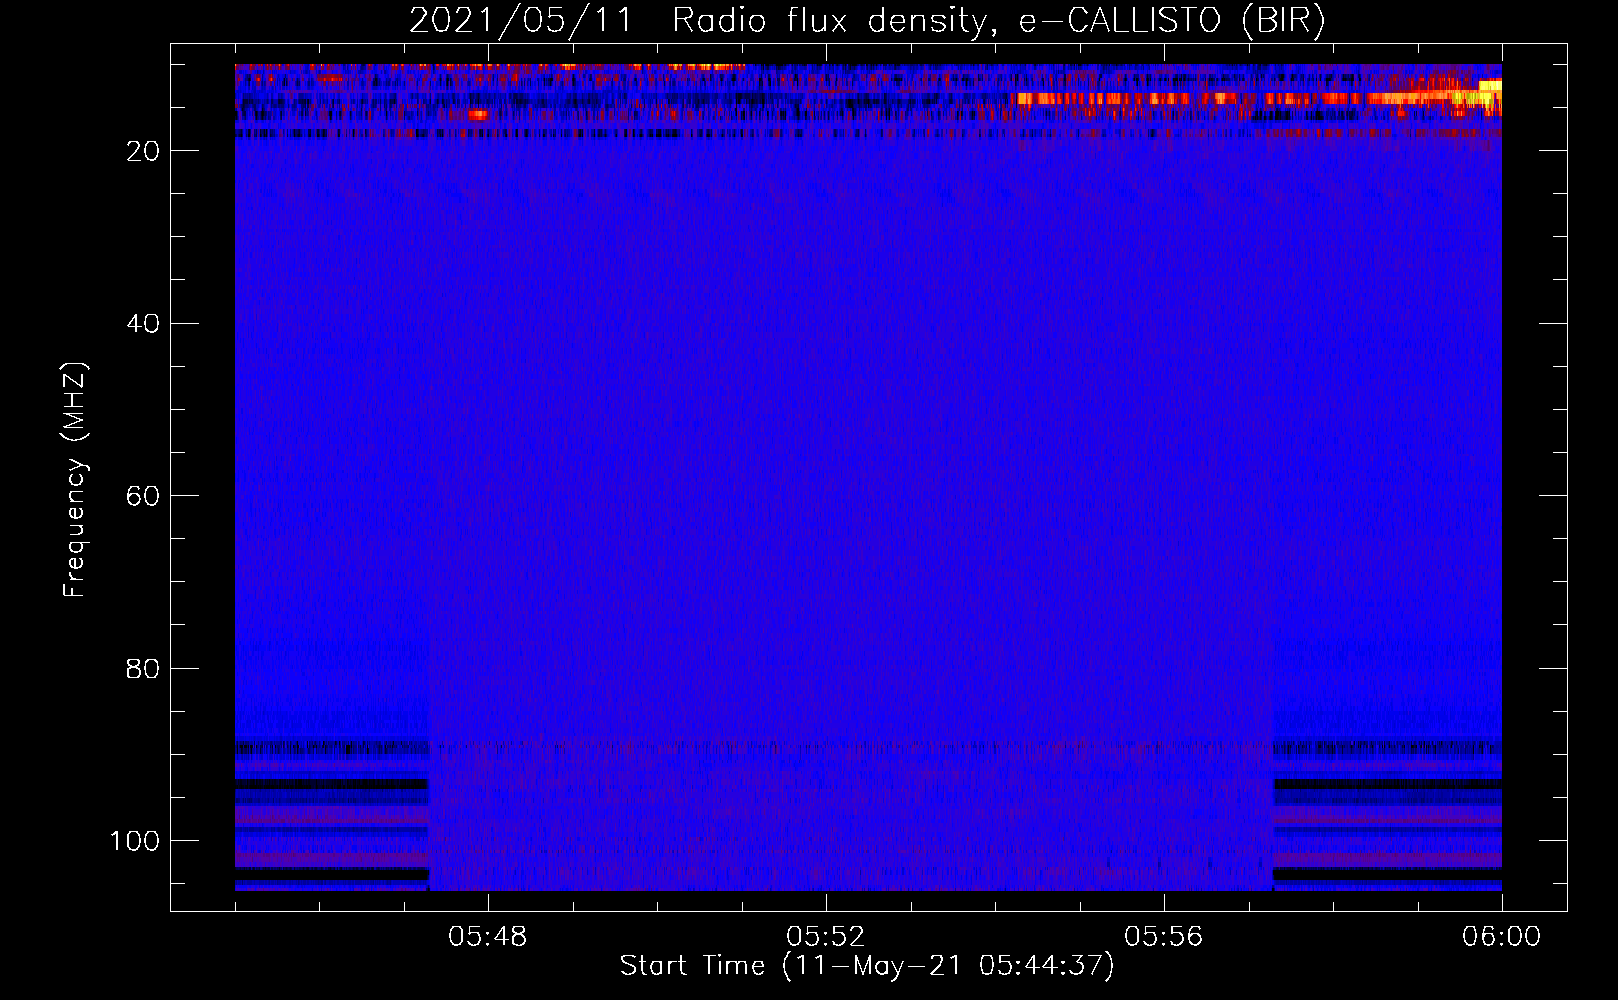1618x1000 pixels.
Task: Click the 05:52 time tick label
Action: 825,938
